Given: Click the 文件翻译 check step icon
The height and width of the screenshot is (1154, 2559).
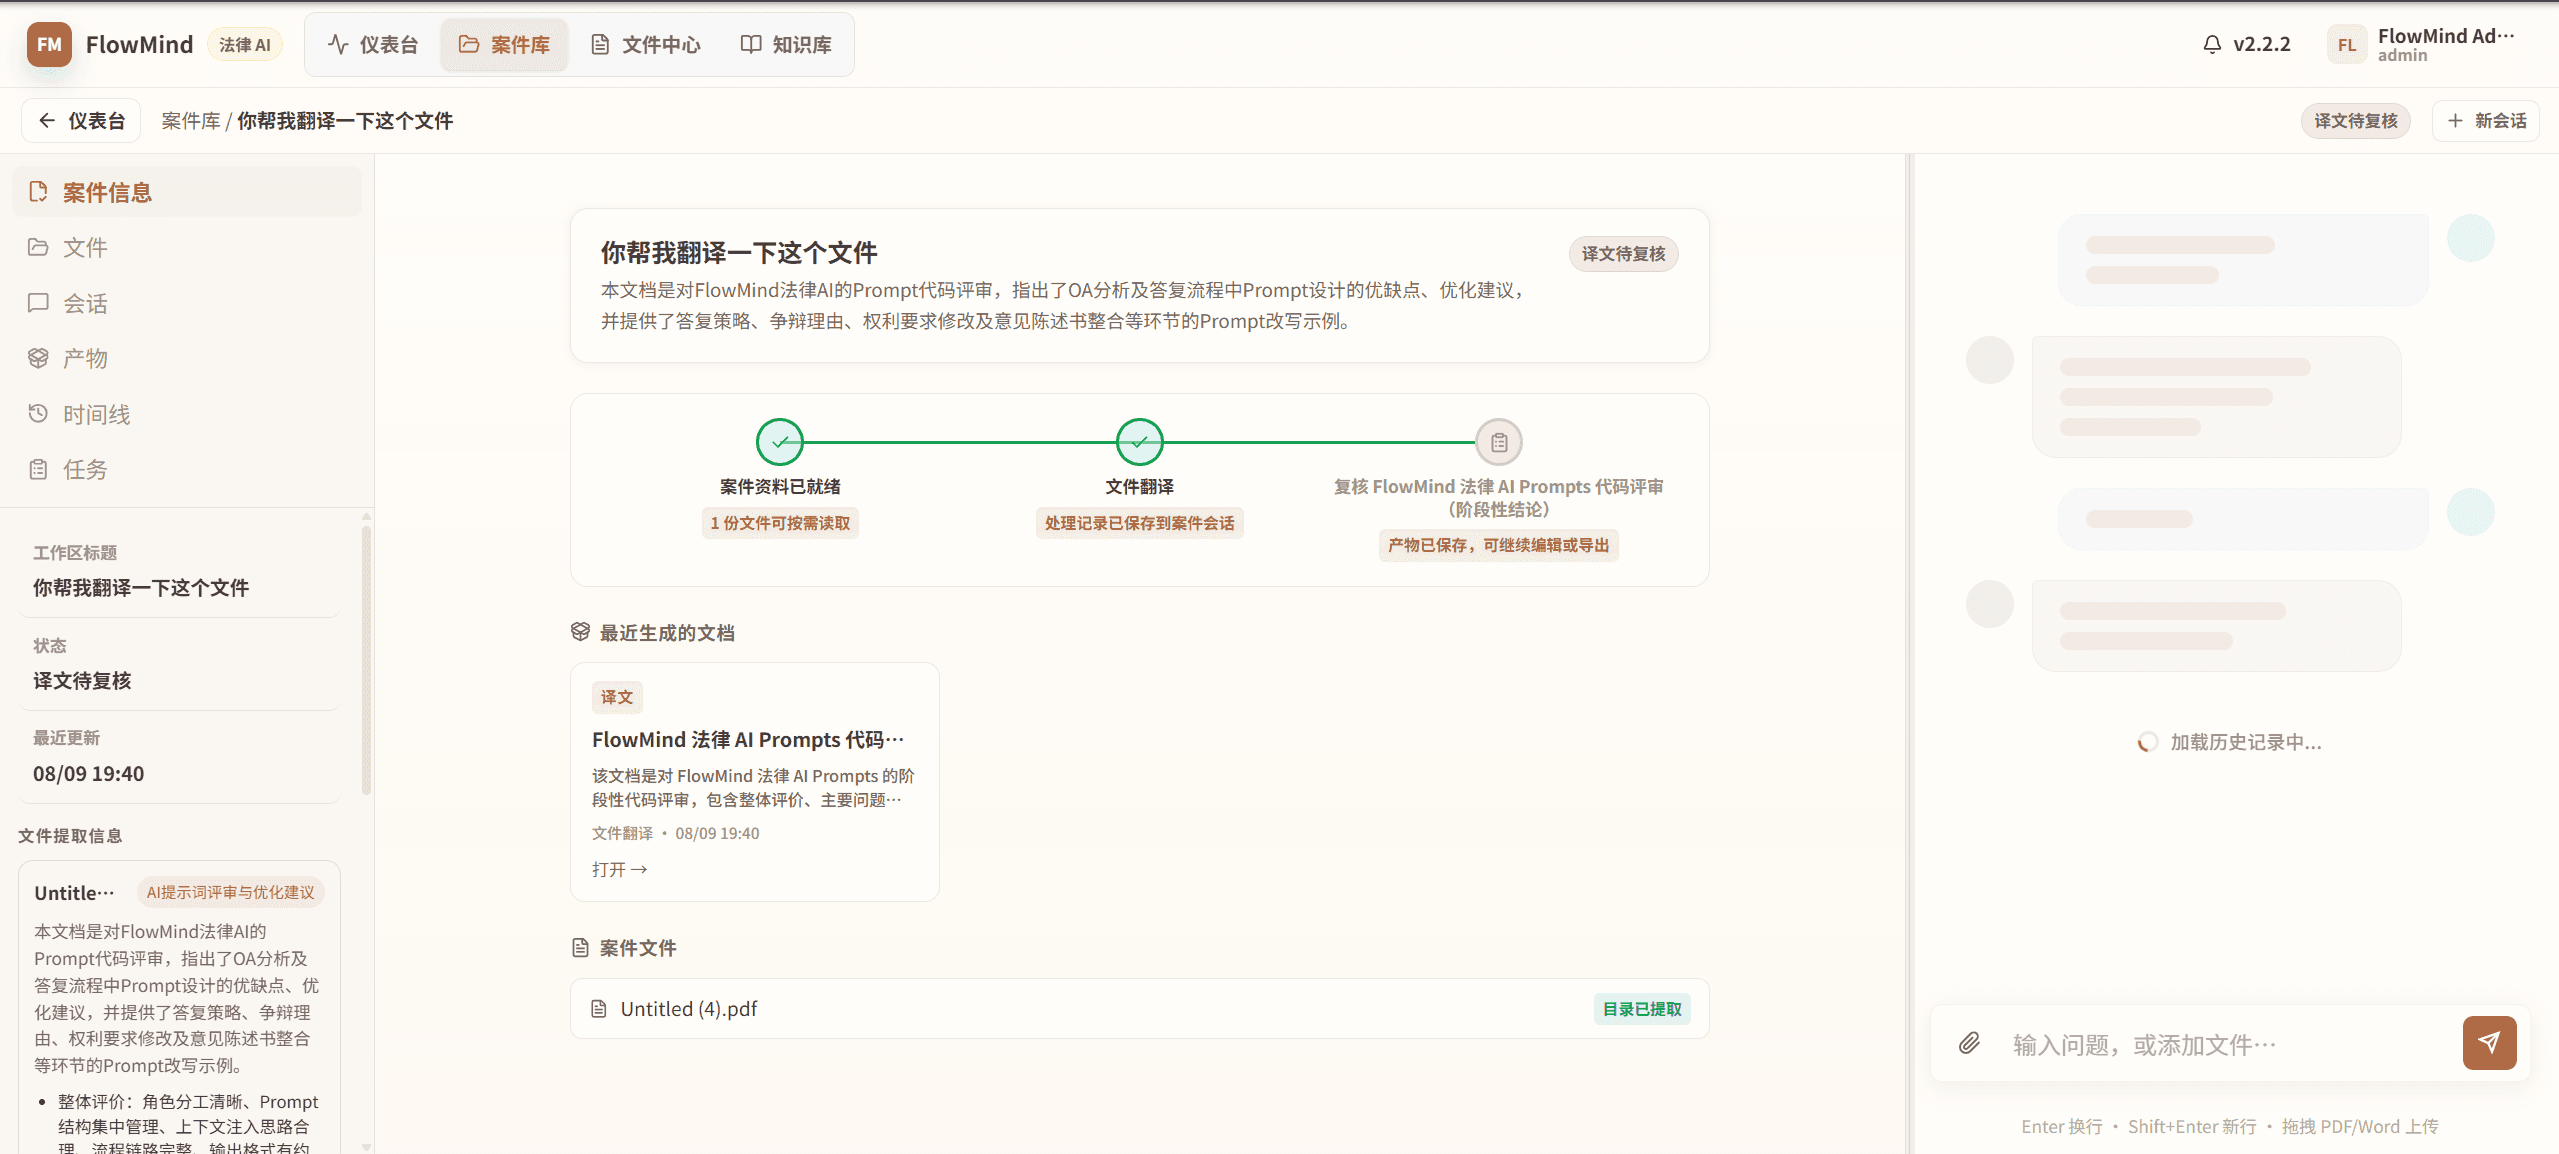Looking at the screenshot, I should (1139, 442).
